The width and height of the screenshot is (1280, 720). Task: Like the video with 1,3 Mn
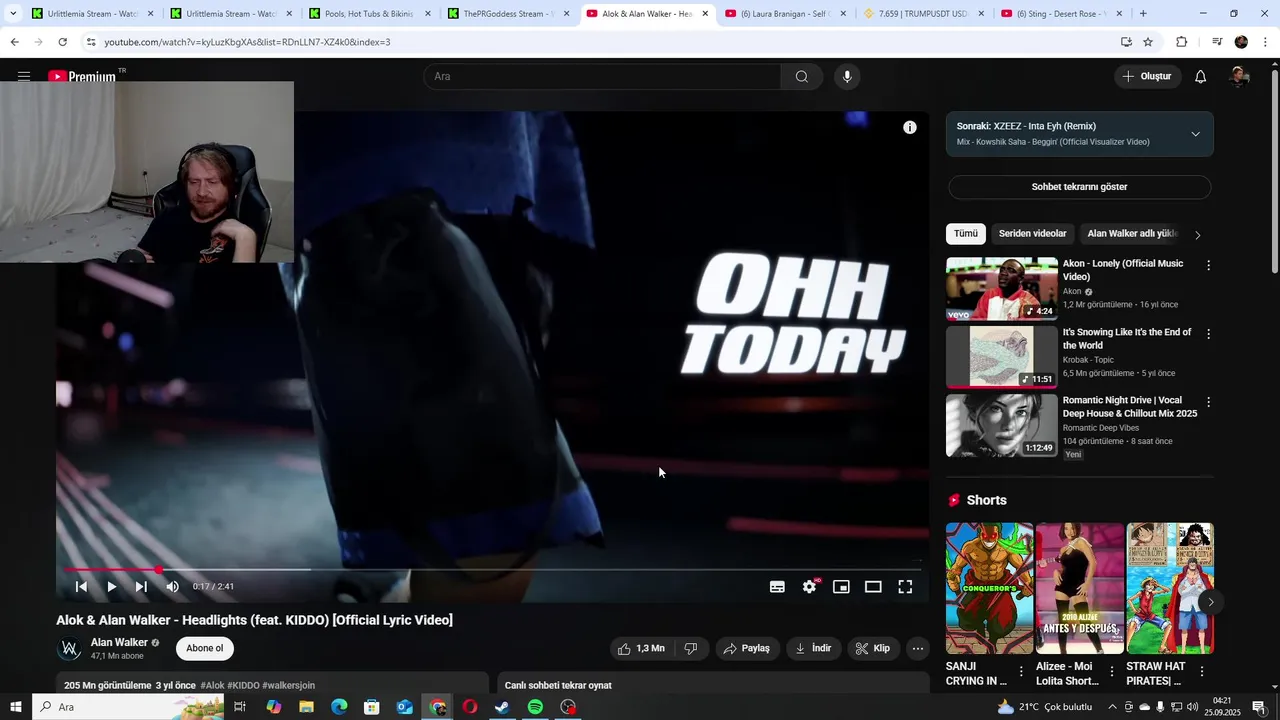click(x=641, y=649)
